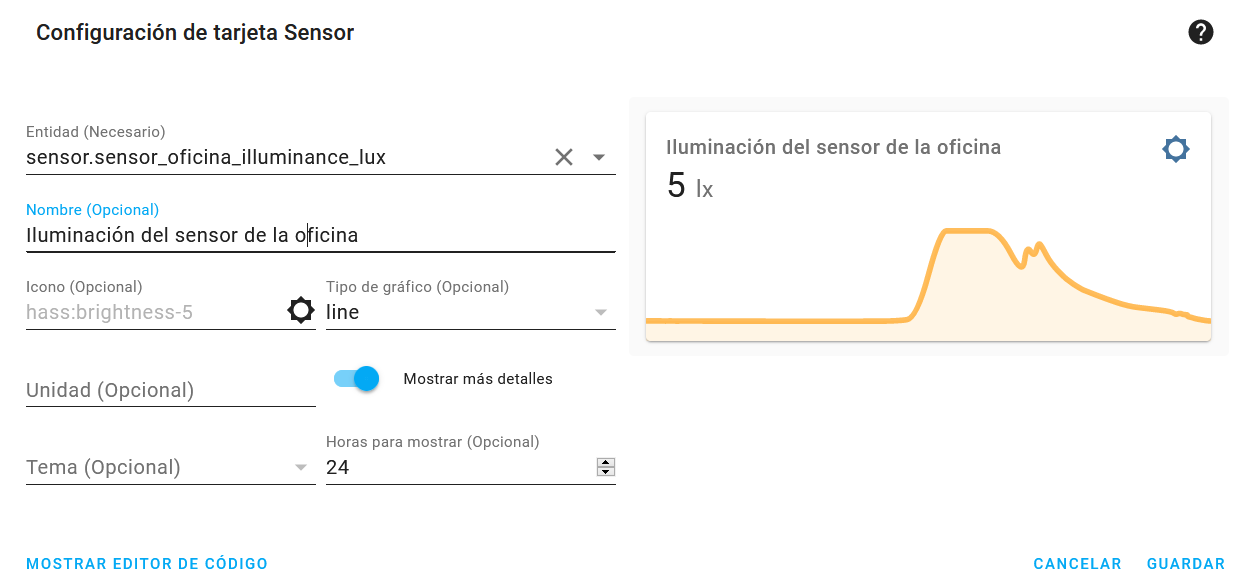This screenshot has width=1240, height=588.
Task: Clear the entity field with X icon
Action: coord(564,157)
